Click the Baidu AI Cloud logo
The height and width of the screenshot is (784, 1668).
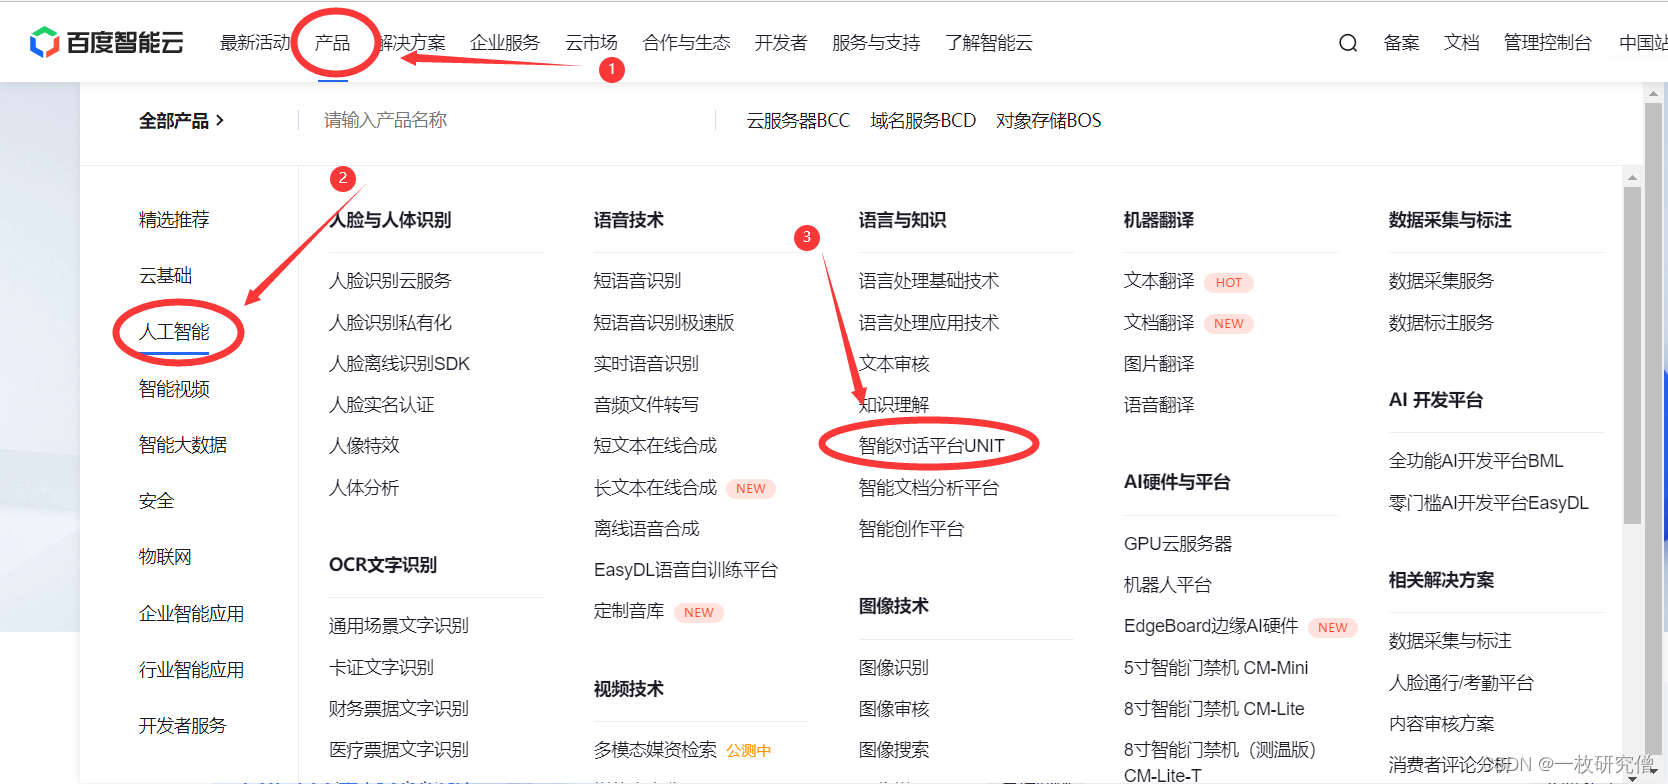(106, 42)
